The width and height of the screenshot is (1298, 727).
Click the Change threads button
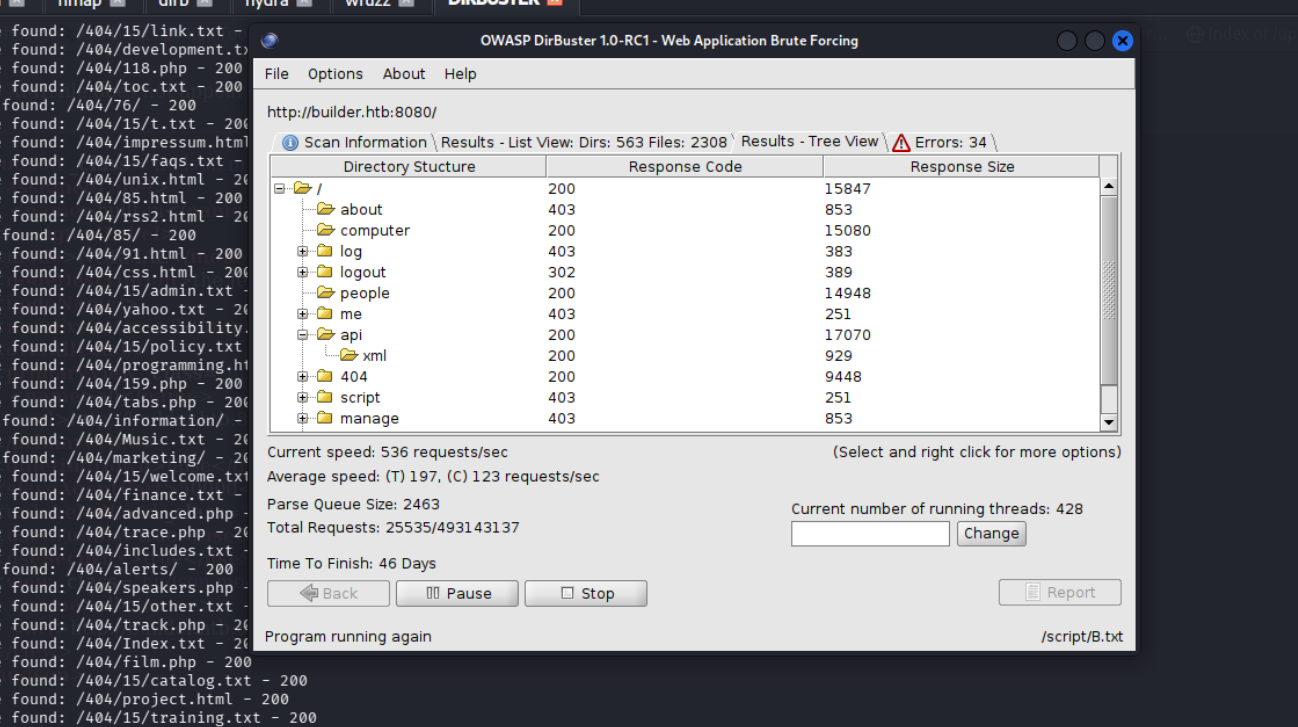coord(991,533)
